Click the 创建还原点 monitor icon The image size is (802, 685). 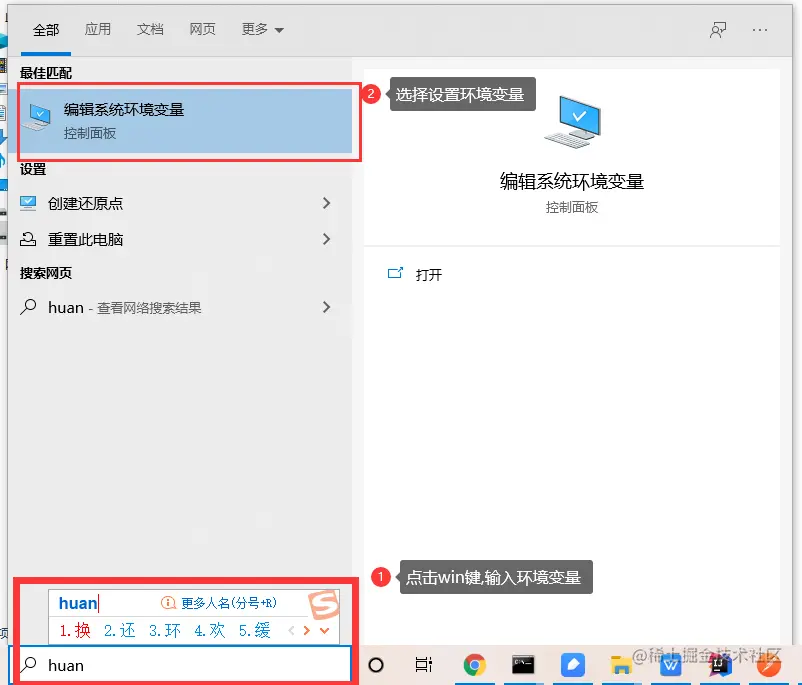pos(28,203)
